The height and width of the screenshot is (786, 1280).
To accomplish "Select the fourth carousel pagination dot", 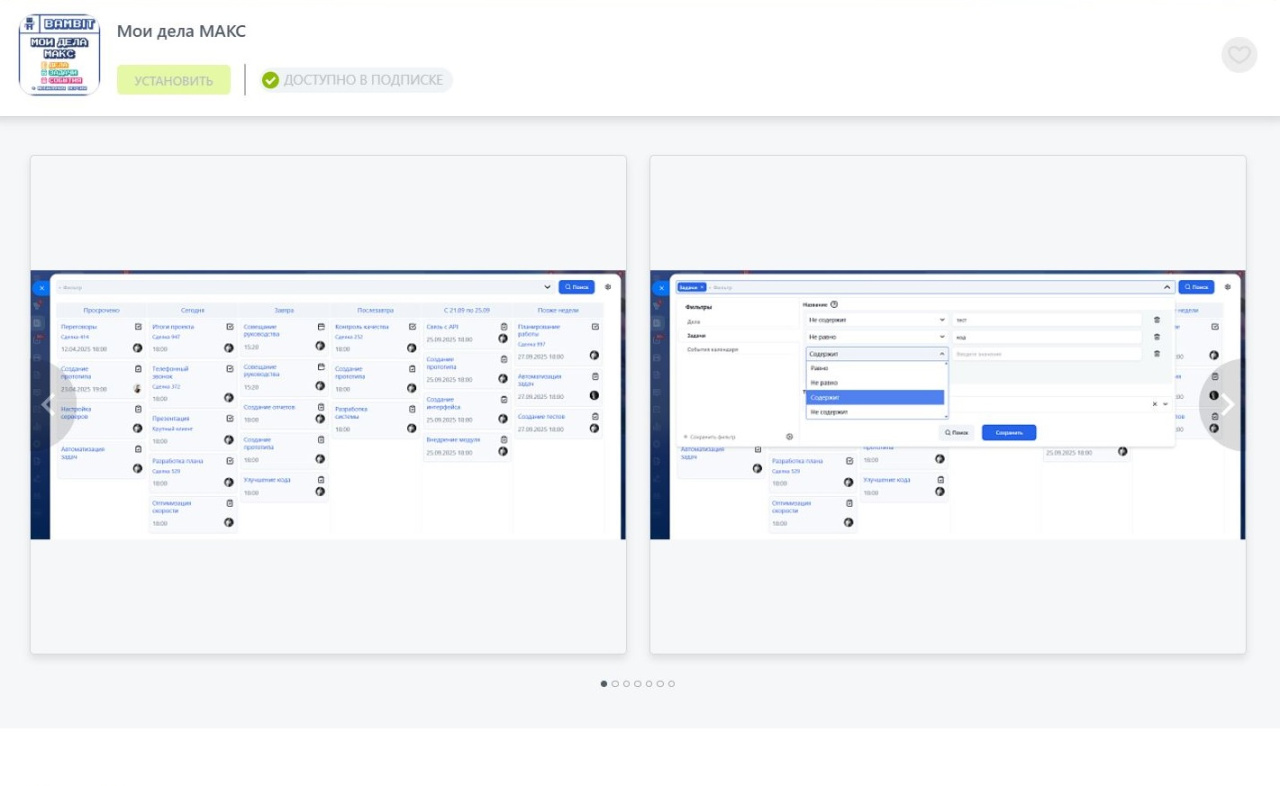I will [x=638, y=684].
